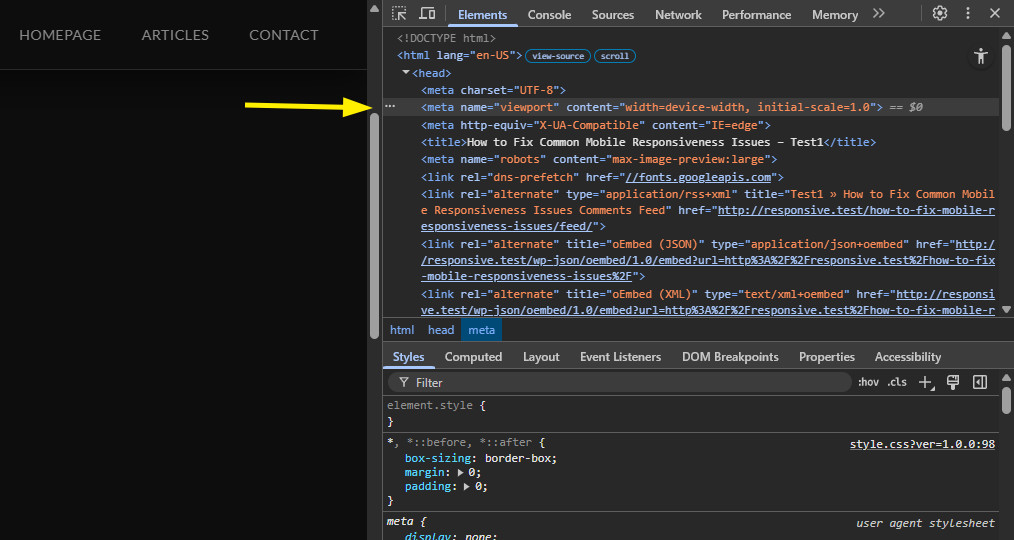Click the head breadcrumb
Viewport: 1014px width, 540px height.
pos(441,330)
